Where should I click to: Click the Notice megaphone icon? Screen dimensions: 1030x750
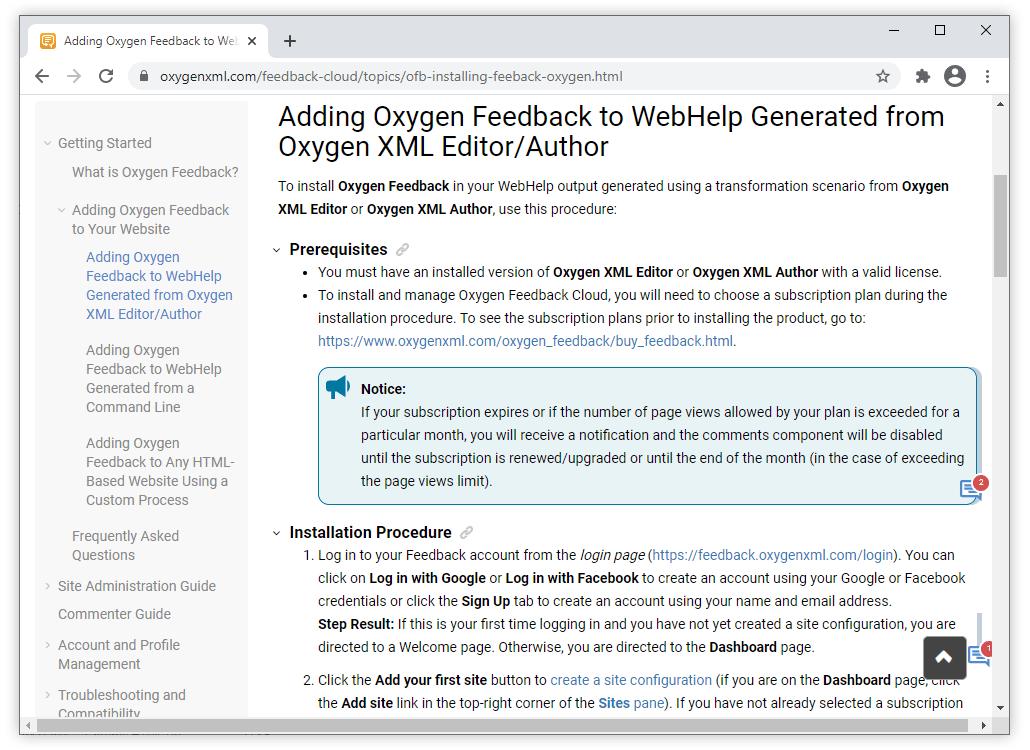pos(338,387)
